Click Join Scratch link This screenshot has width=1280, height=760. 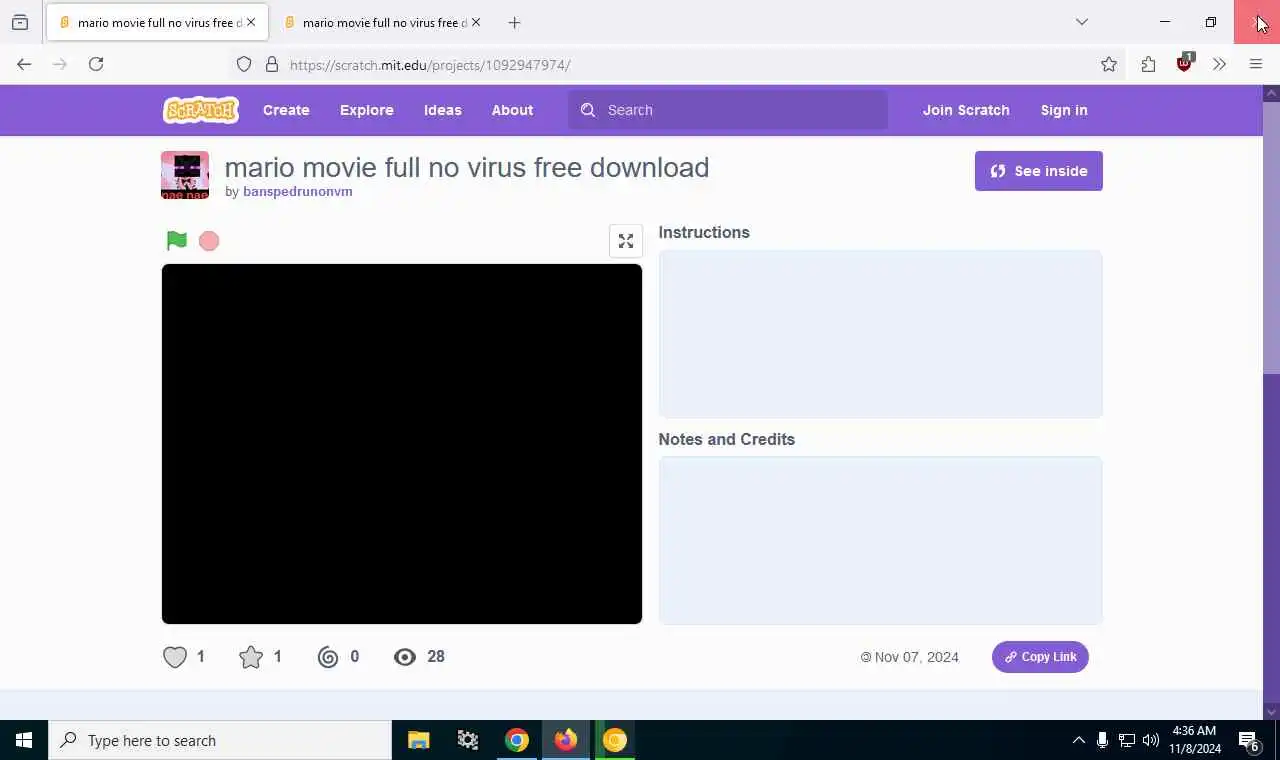[x=966, y=110]
